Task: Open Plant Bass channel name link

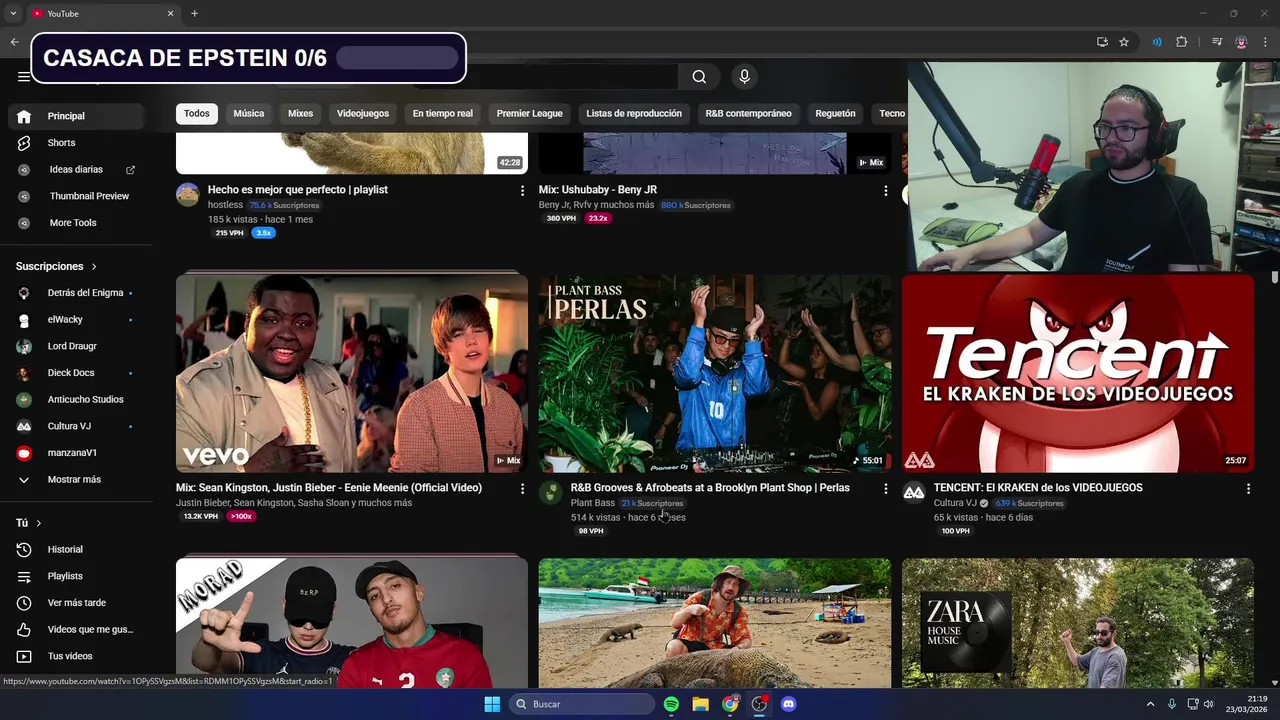Action: [593, 503]
